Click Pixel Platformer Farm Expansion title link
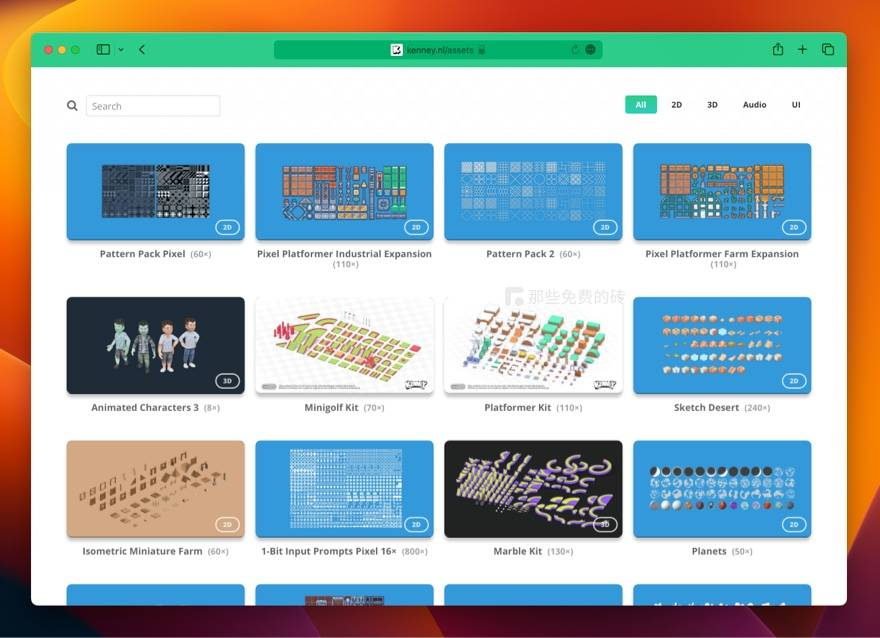 [x=722, y=254]
